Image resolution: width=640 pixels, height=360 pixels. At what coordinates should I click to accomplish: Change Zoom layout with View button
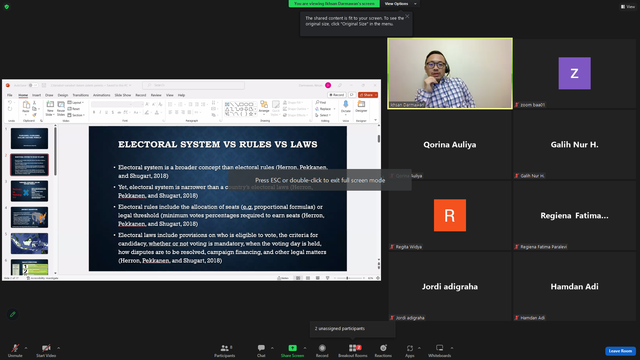[x=628, y=7]
